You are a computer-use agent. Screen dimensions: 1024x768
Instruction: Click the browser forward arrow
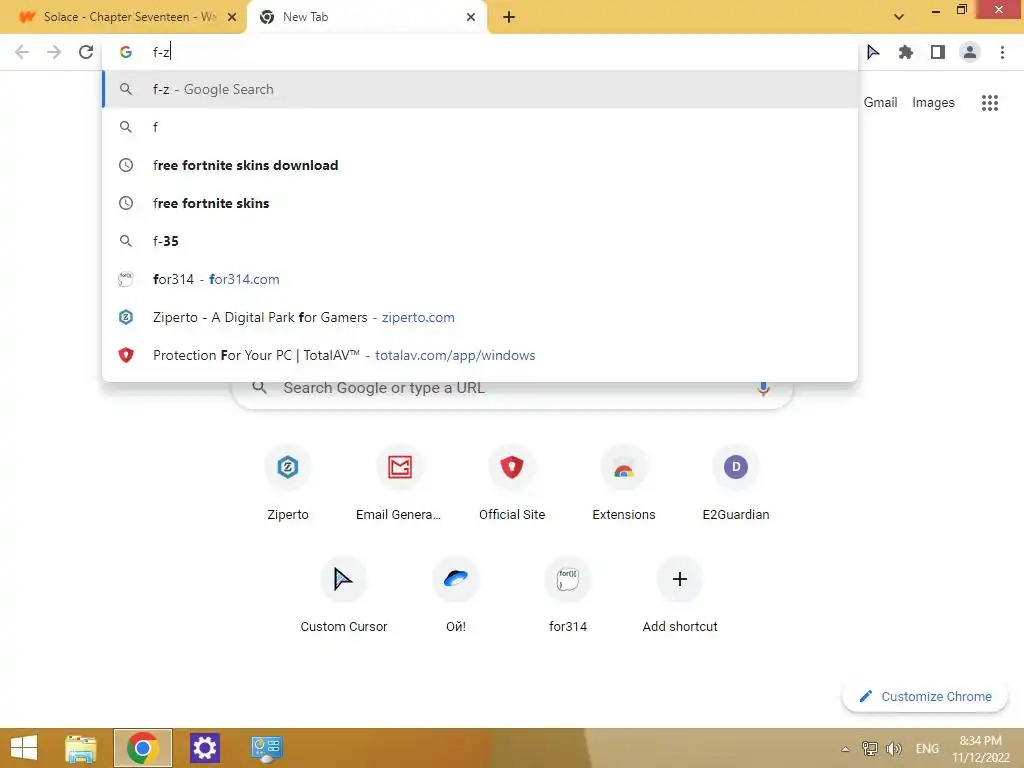click(x=54, y=52)
